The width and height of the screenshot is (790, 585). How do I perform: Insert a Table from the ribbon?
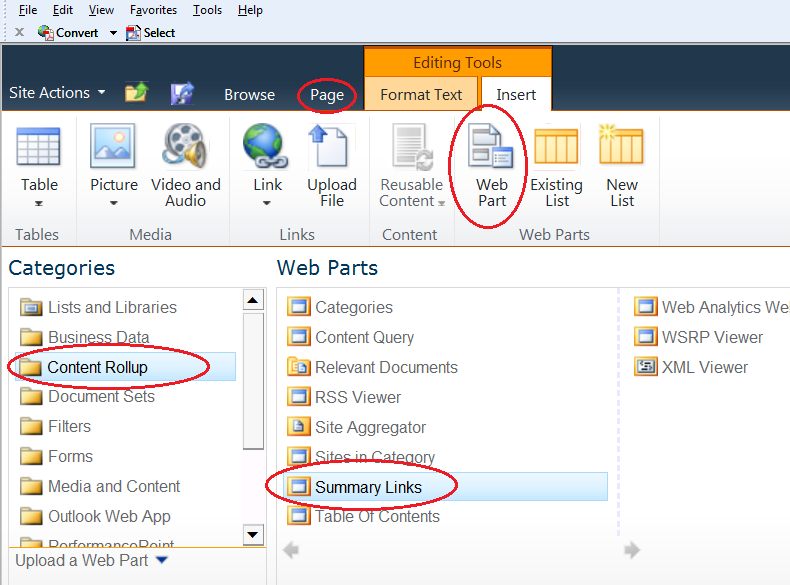point(39,165)
